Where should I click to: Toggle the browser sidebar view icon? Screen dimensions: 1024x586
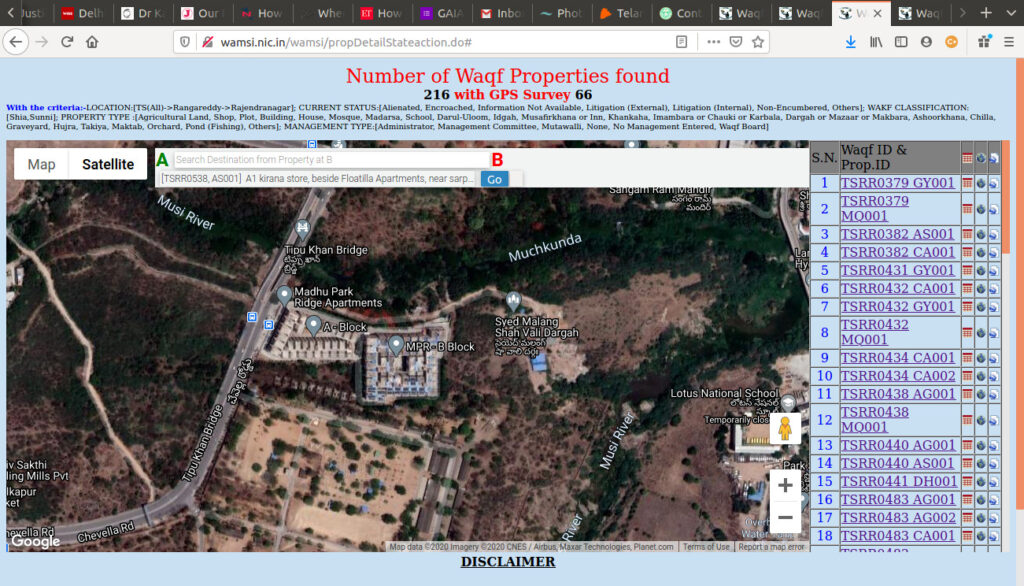pos(902,42)
